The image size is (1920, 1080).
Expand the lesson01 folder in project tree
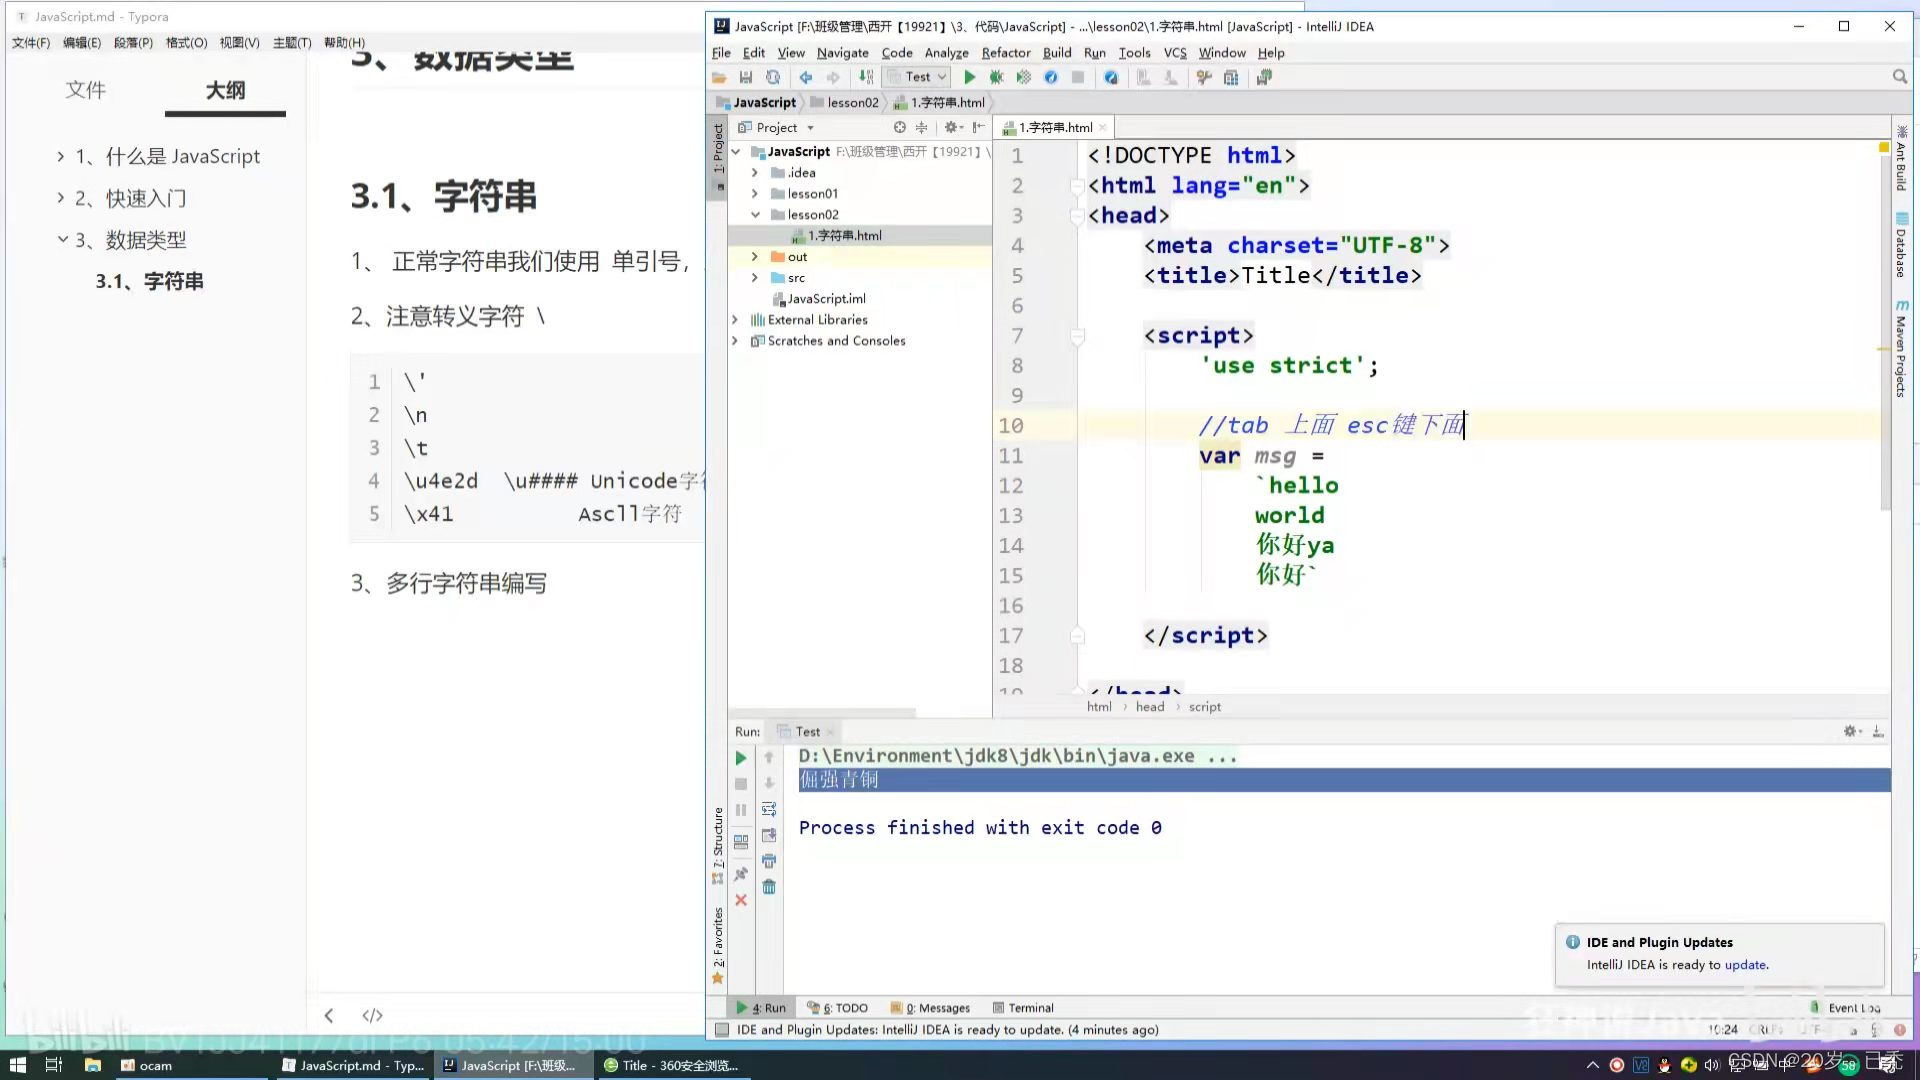(x=755, y=194)
